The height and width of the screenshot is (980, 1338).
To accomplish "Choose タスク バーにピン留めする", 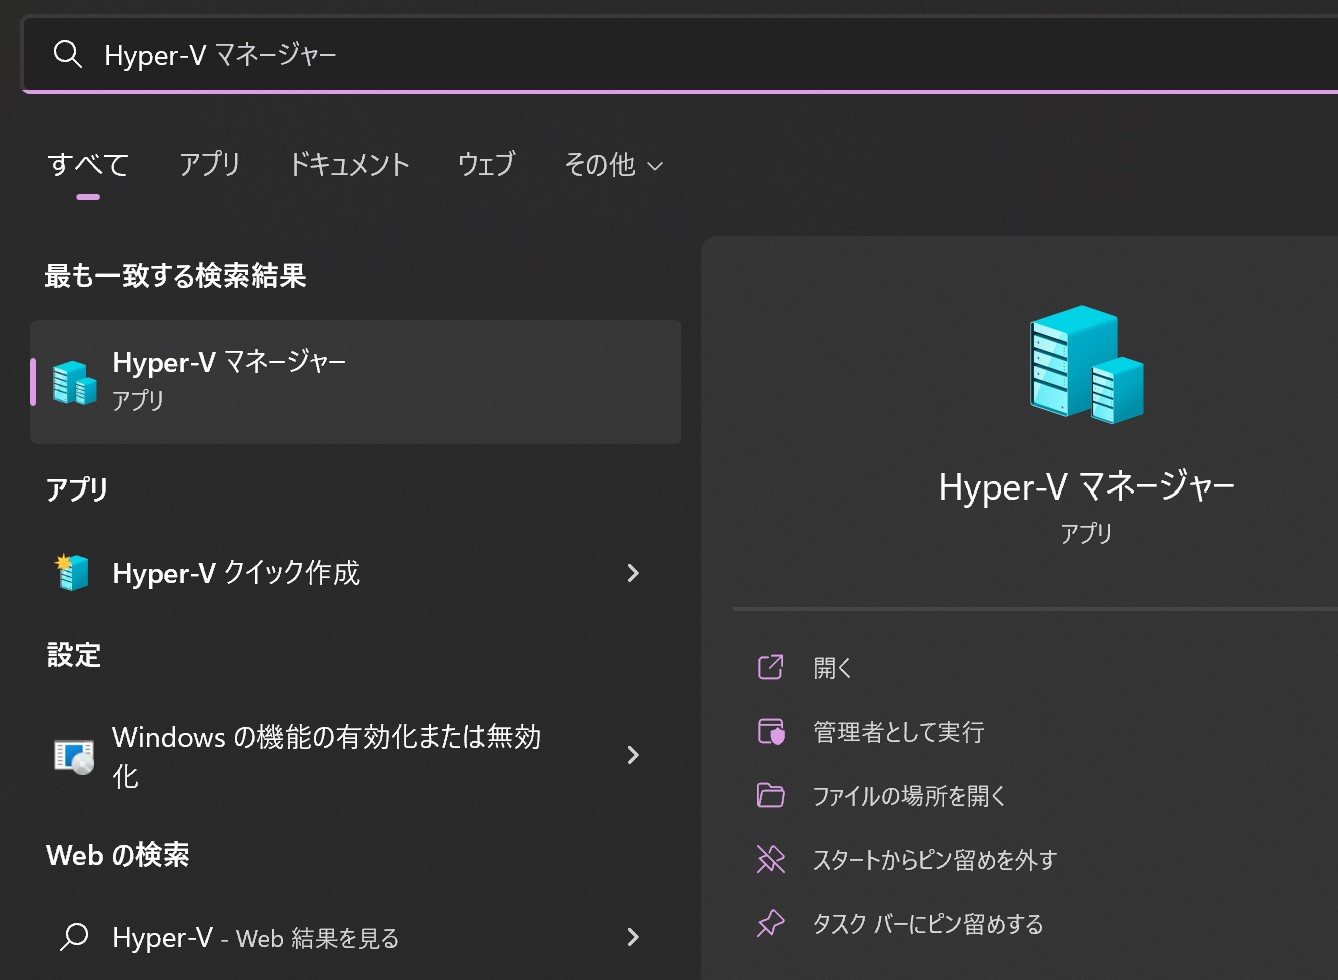I will [x=928, y=924].
